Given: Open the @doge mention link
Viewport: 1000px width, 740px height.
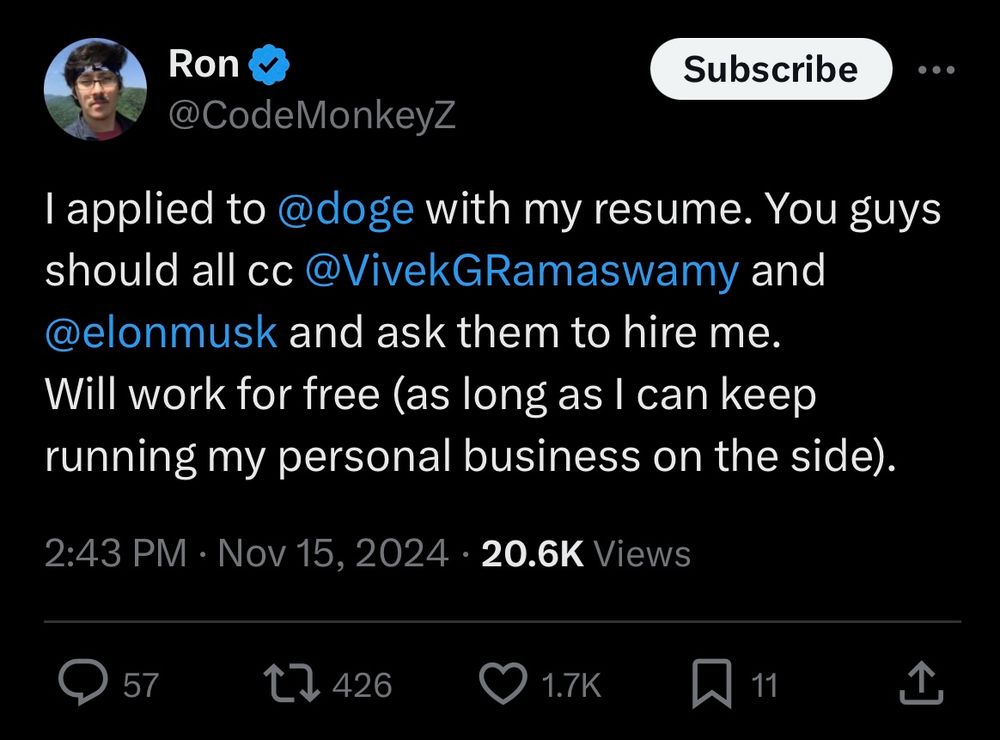Looking at the screenshot, I should (343, 210).
